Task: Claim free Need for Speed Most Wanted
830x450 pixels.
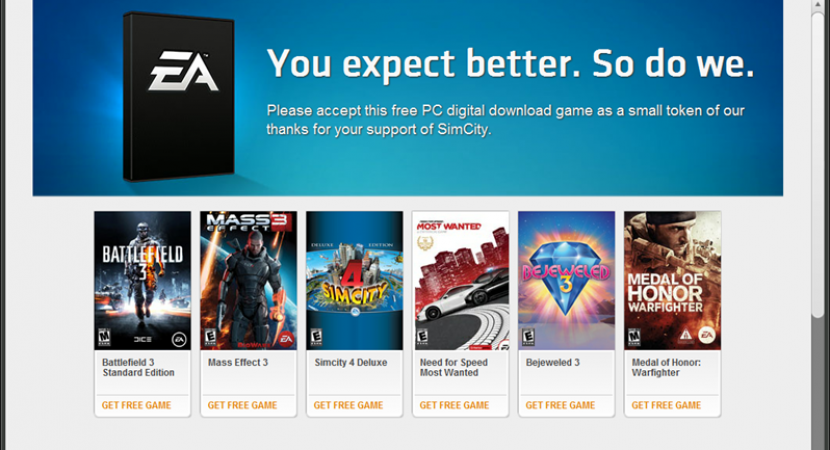Action: [454, 405]
